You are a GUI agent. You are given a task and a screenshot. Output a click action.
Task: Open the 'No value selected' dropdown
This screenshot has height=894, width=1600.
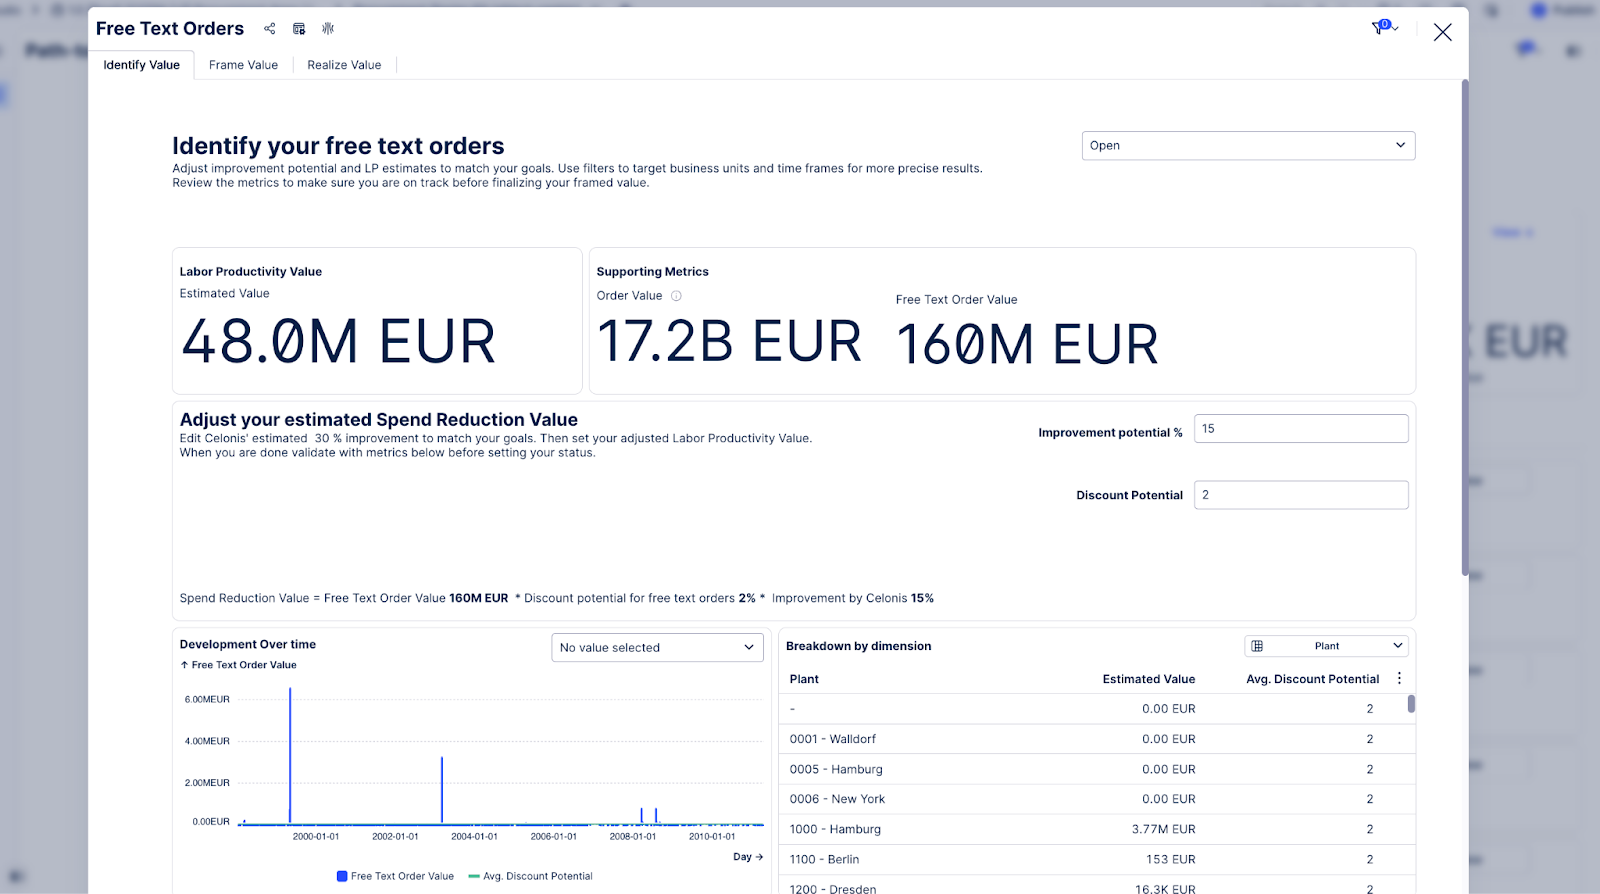tap(657, 648)
